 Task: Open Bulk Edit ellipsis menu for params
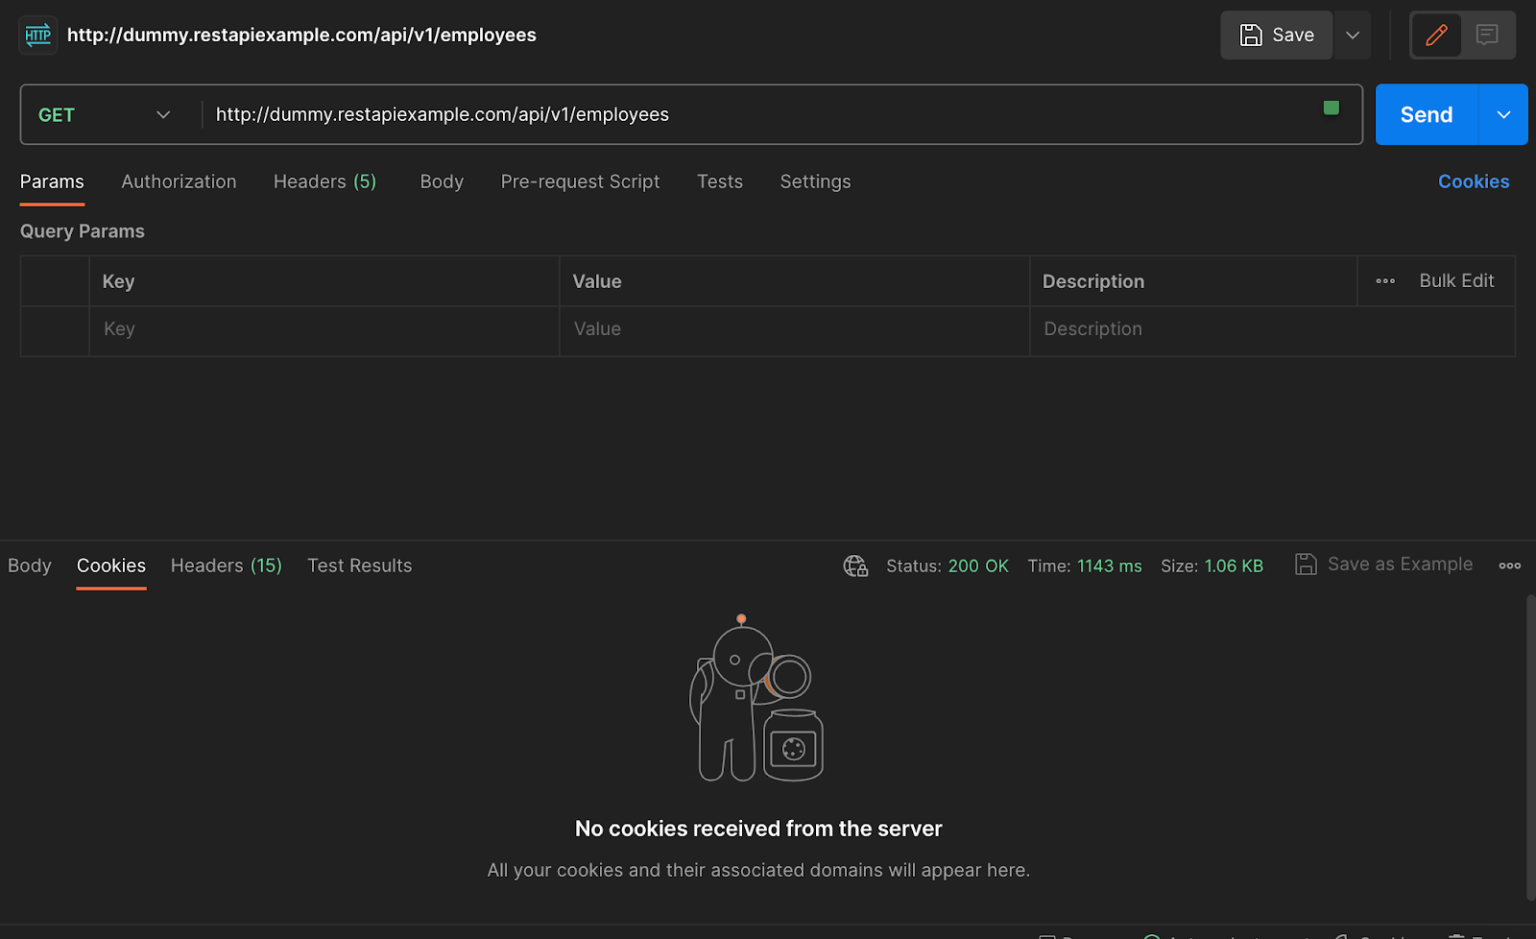pos(1385,281)
